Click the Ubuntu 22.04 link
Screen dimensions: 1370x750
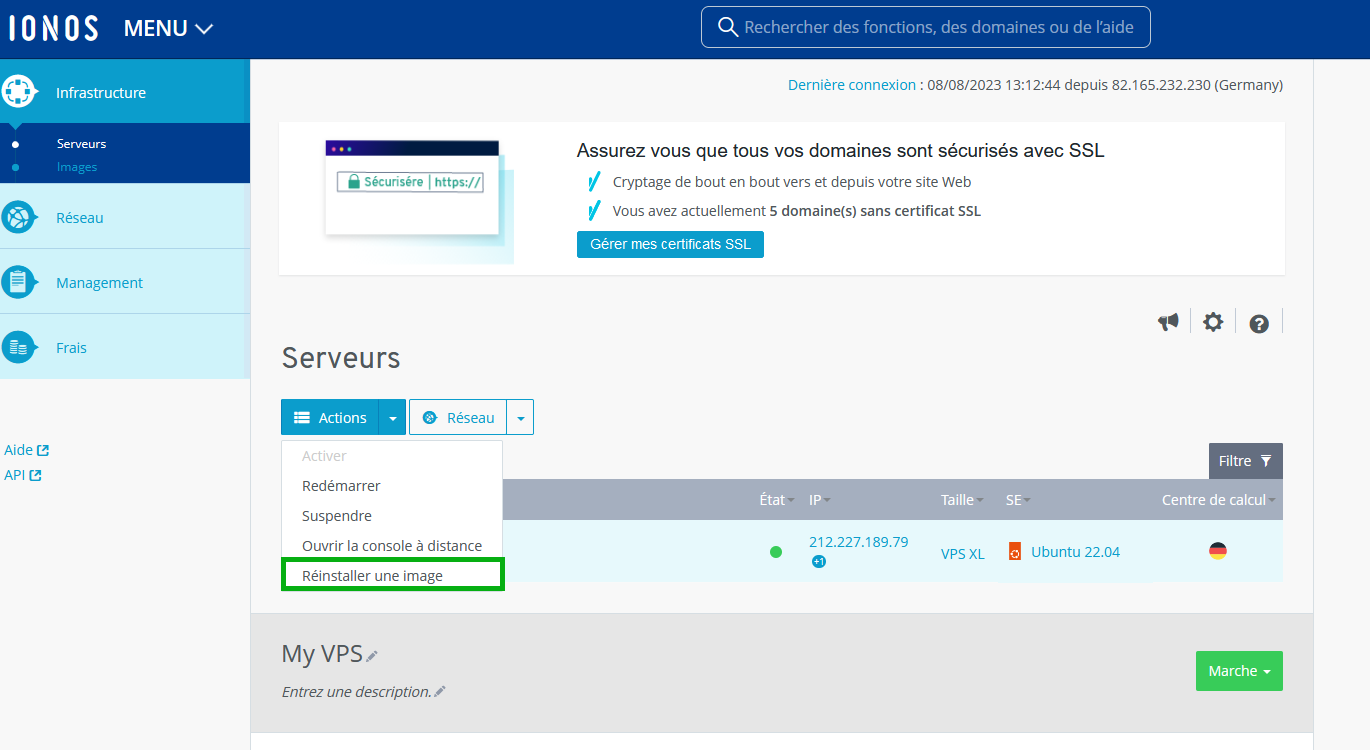[x=1075, y=552]
